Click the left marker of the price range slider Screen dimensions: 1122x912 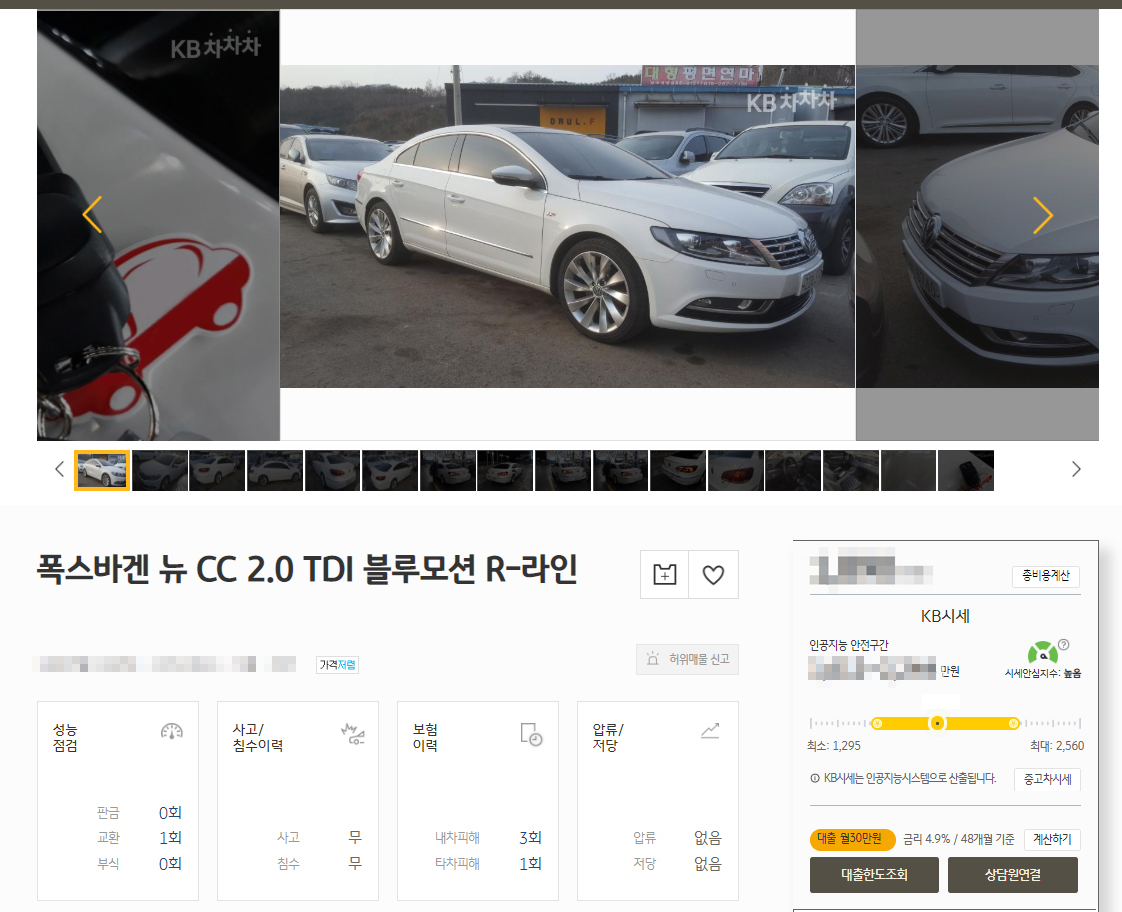[877, 724]
